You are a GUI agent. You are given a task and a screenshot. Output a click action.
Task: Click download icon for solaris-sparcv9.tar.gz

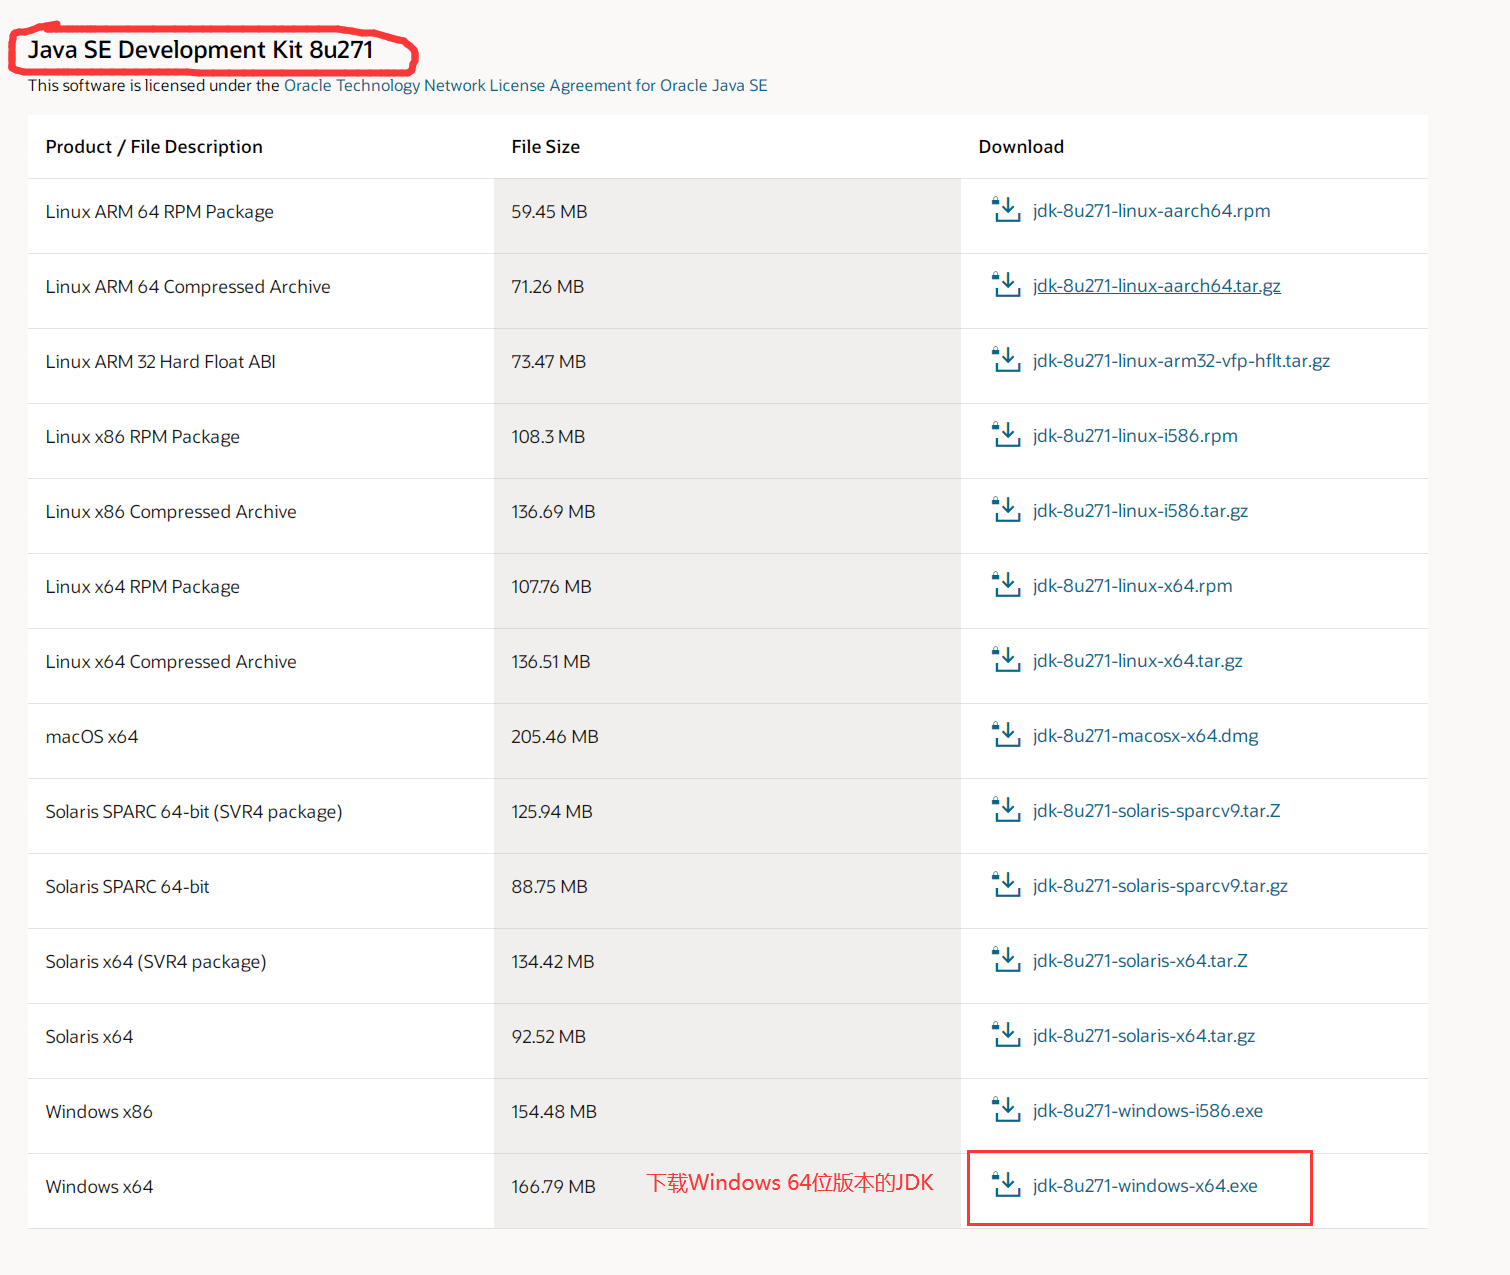pyautogui.click(x=1006, y=885)
